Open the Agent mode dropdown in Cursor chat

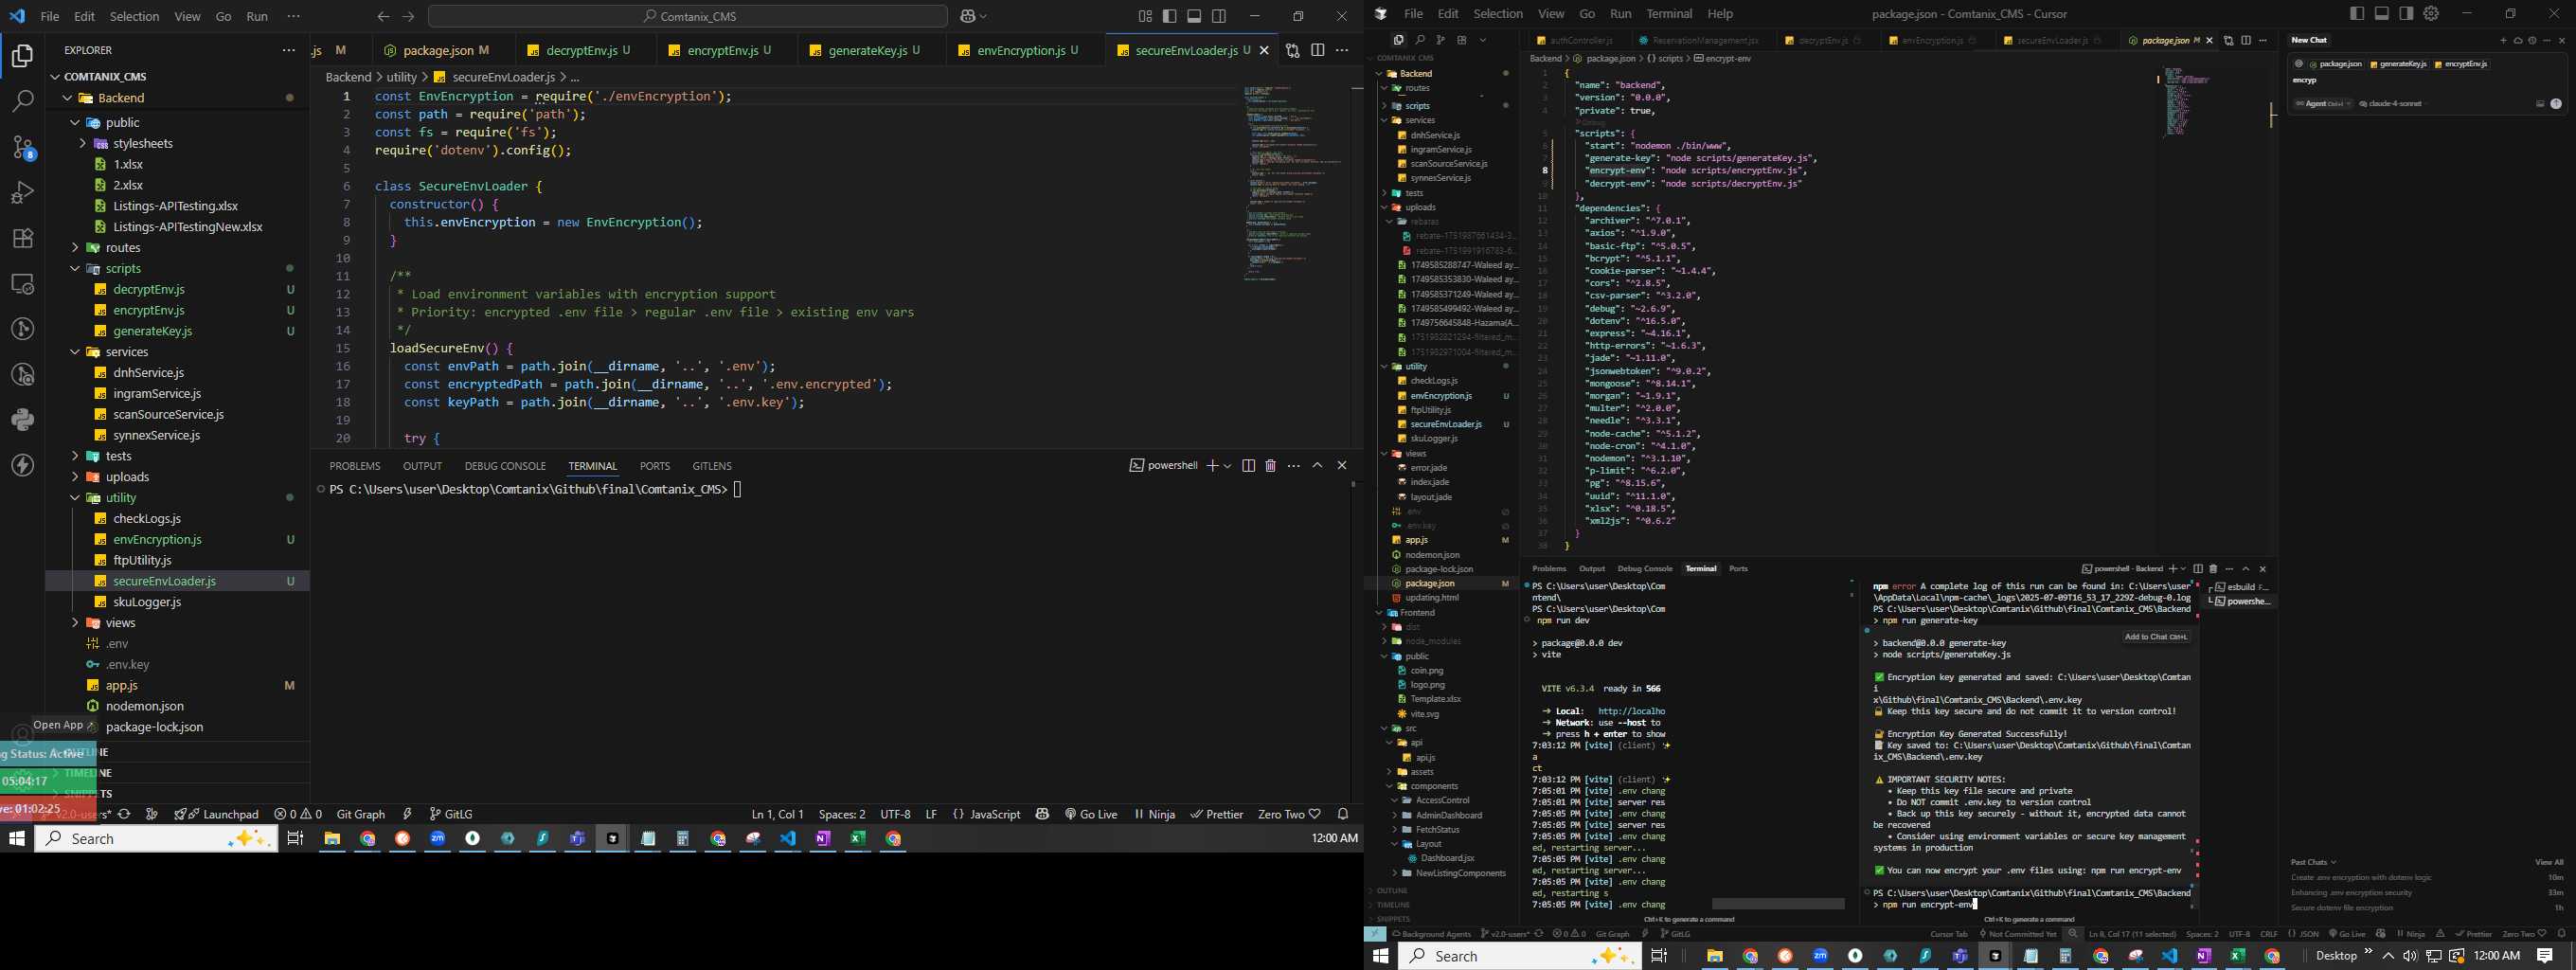pyautogui.click(x=2322, y=103)
